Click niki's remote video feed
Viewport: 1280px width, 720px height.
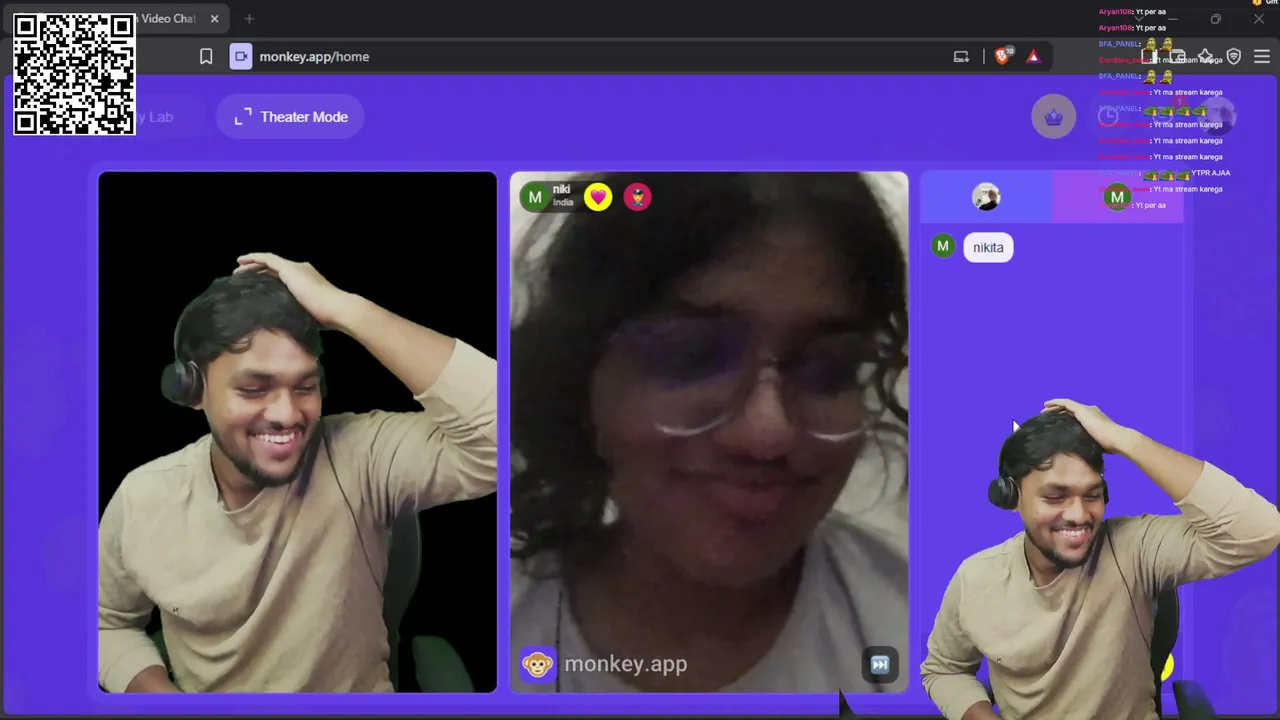[x=709, y=432]
